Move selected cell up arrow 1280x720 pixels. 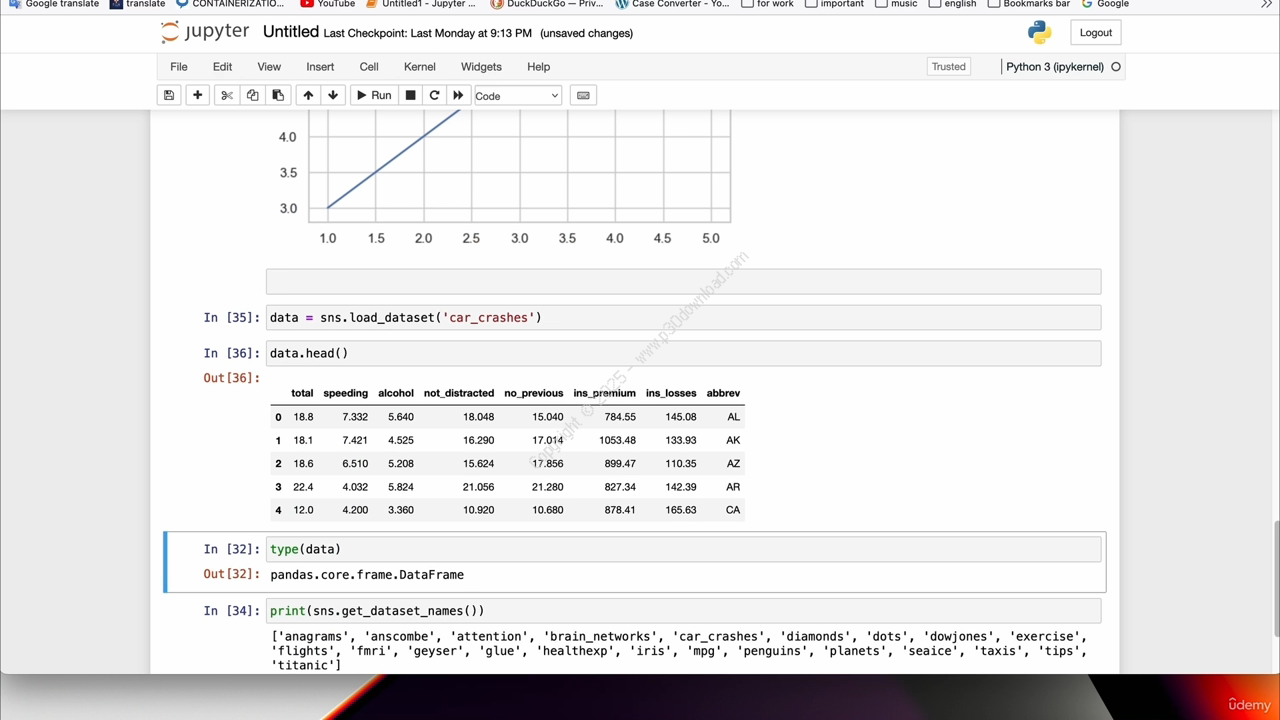tap(308, 96)
